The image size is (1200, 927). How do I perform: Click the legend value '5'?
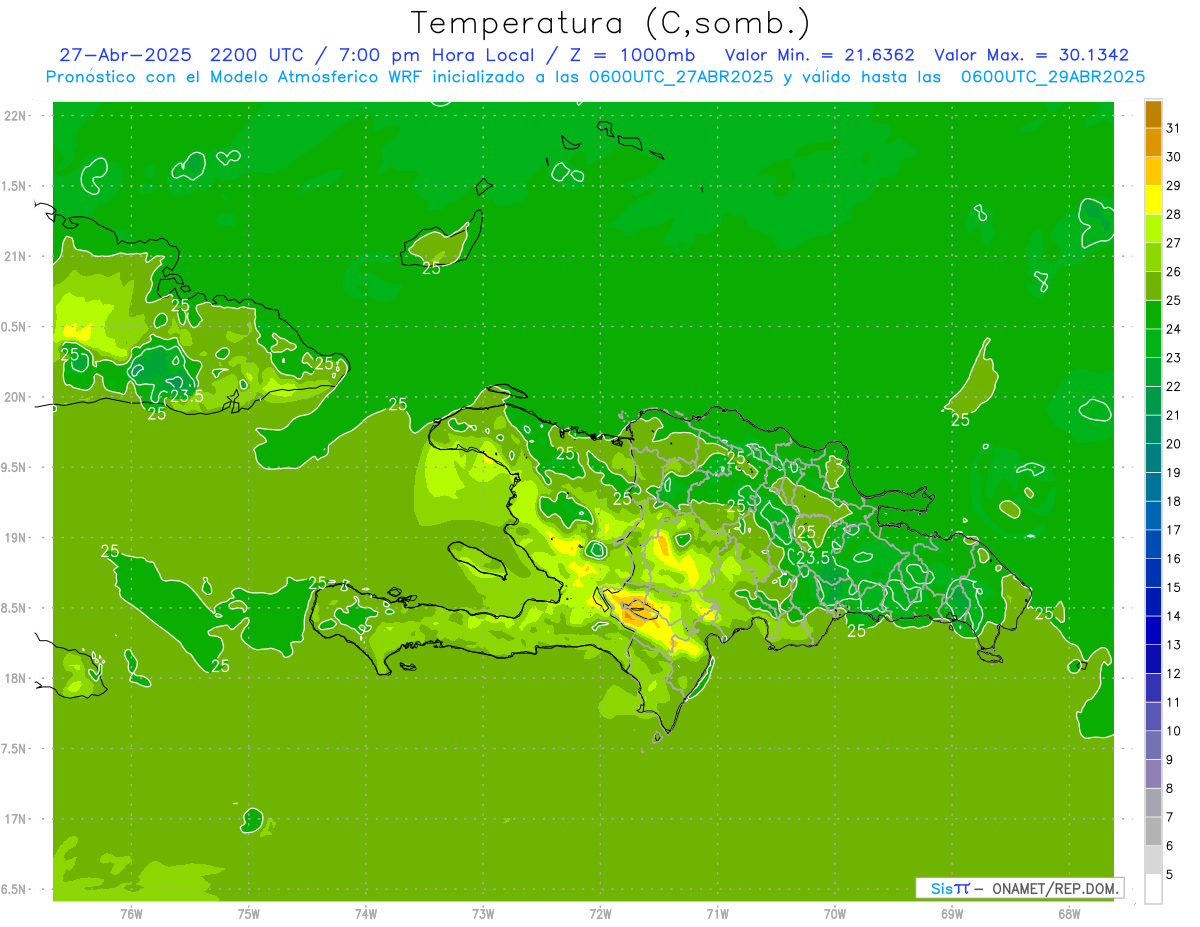[x=1170, y=875]
